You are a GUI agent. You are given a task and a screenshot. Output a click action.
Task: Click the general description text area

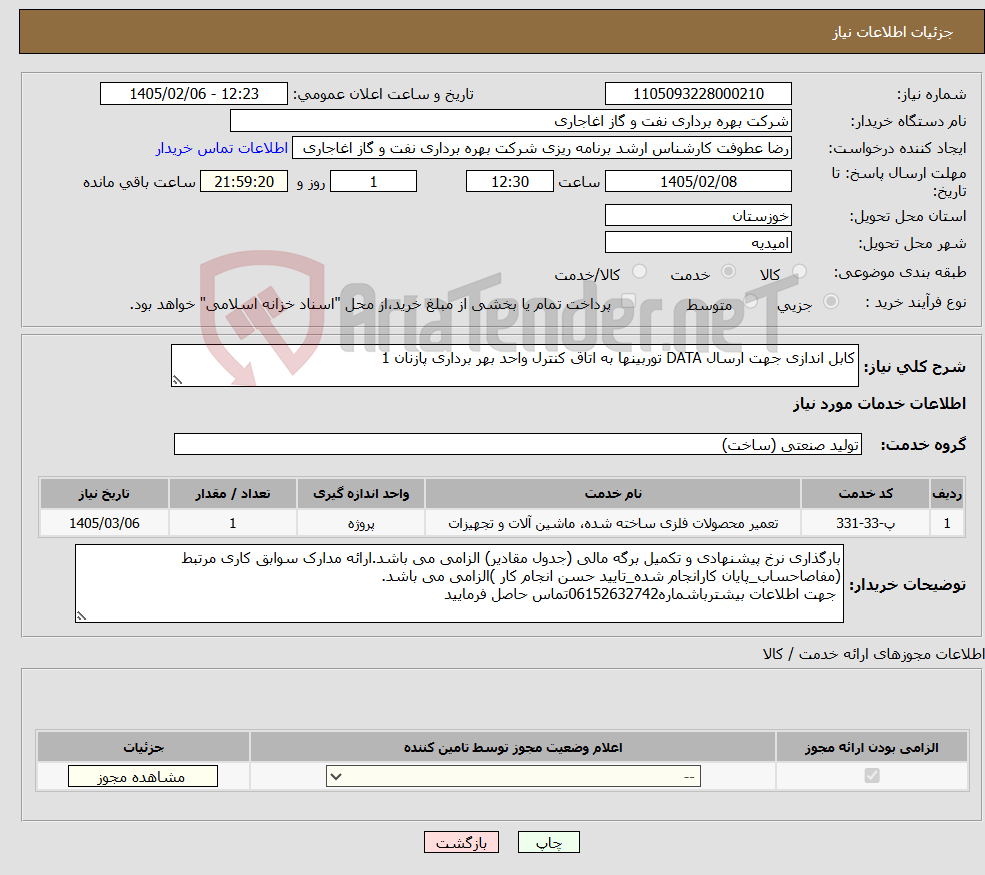[514, 366]
